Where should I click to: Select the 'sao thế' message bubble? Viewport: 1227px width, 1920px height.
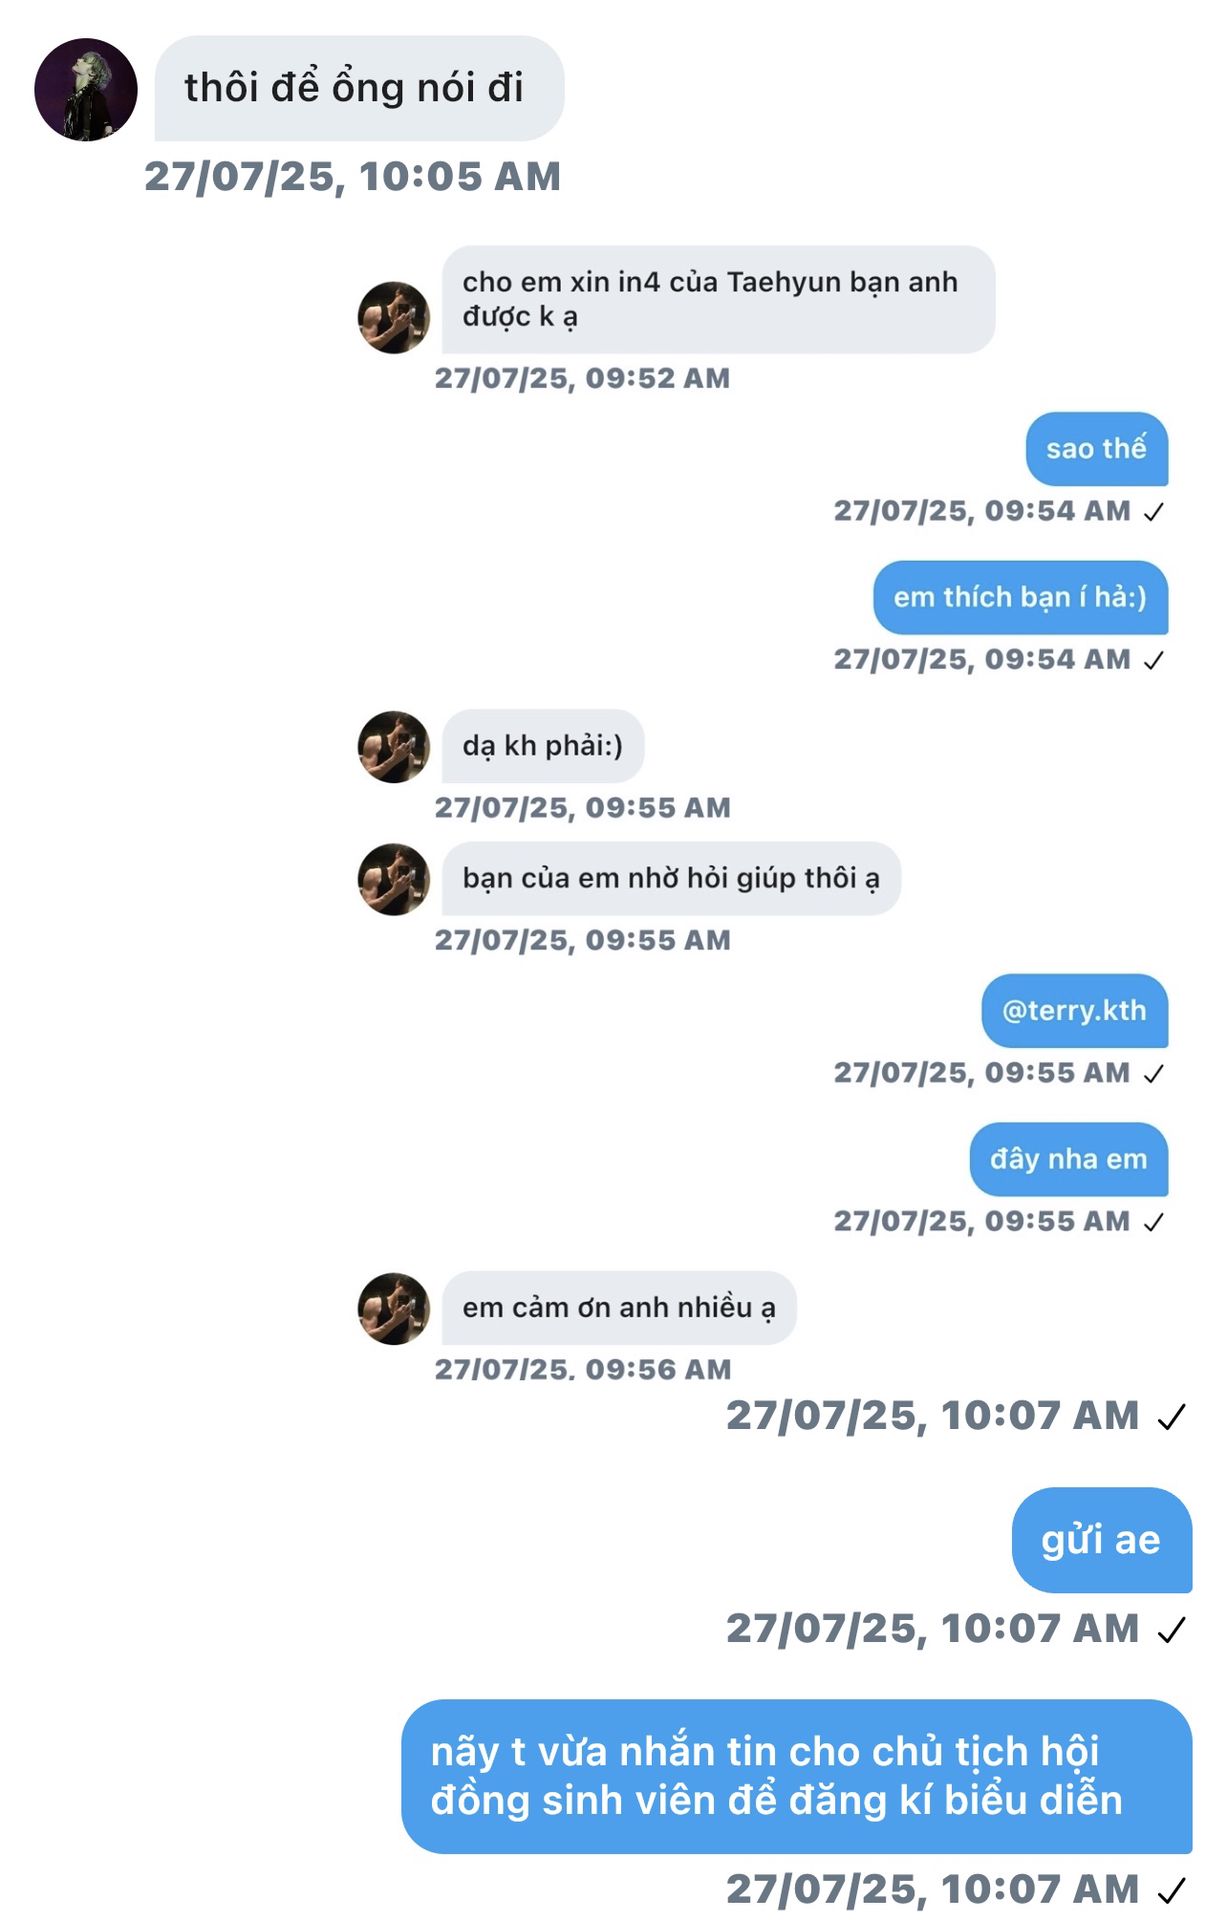[1097, 449]
